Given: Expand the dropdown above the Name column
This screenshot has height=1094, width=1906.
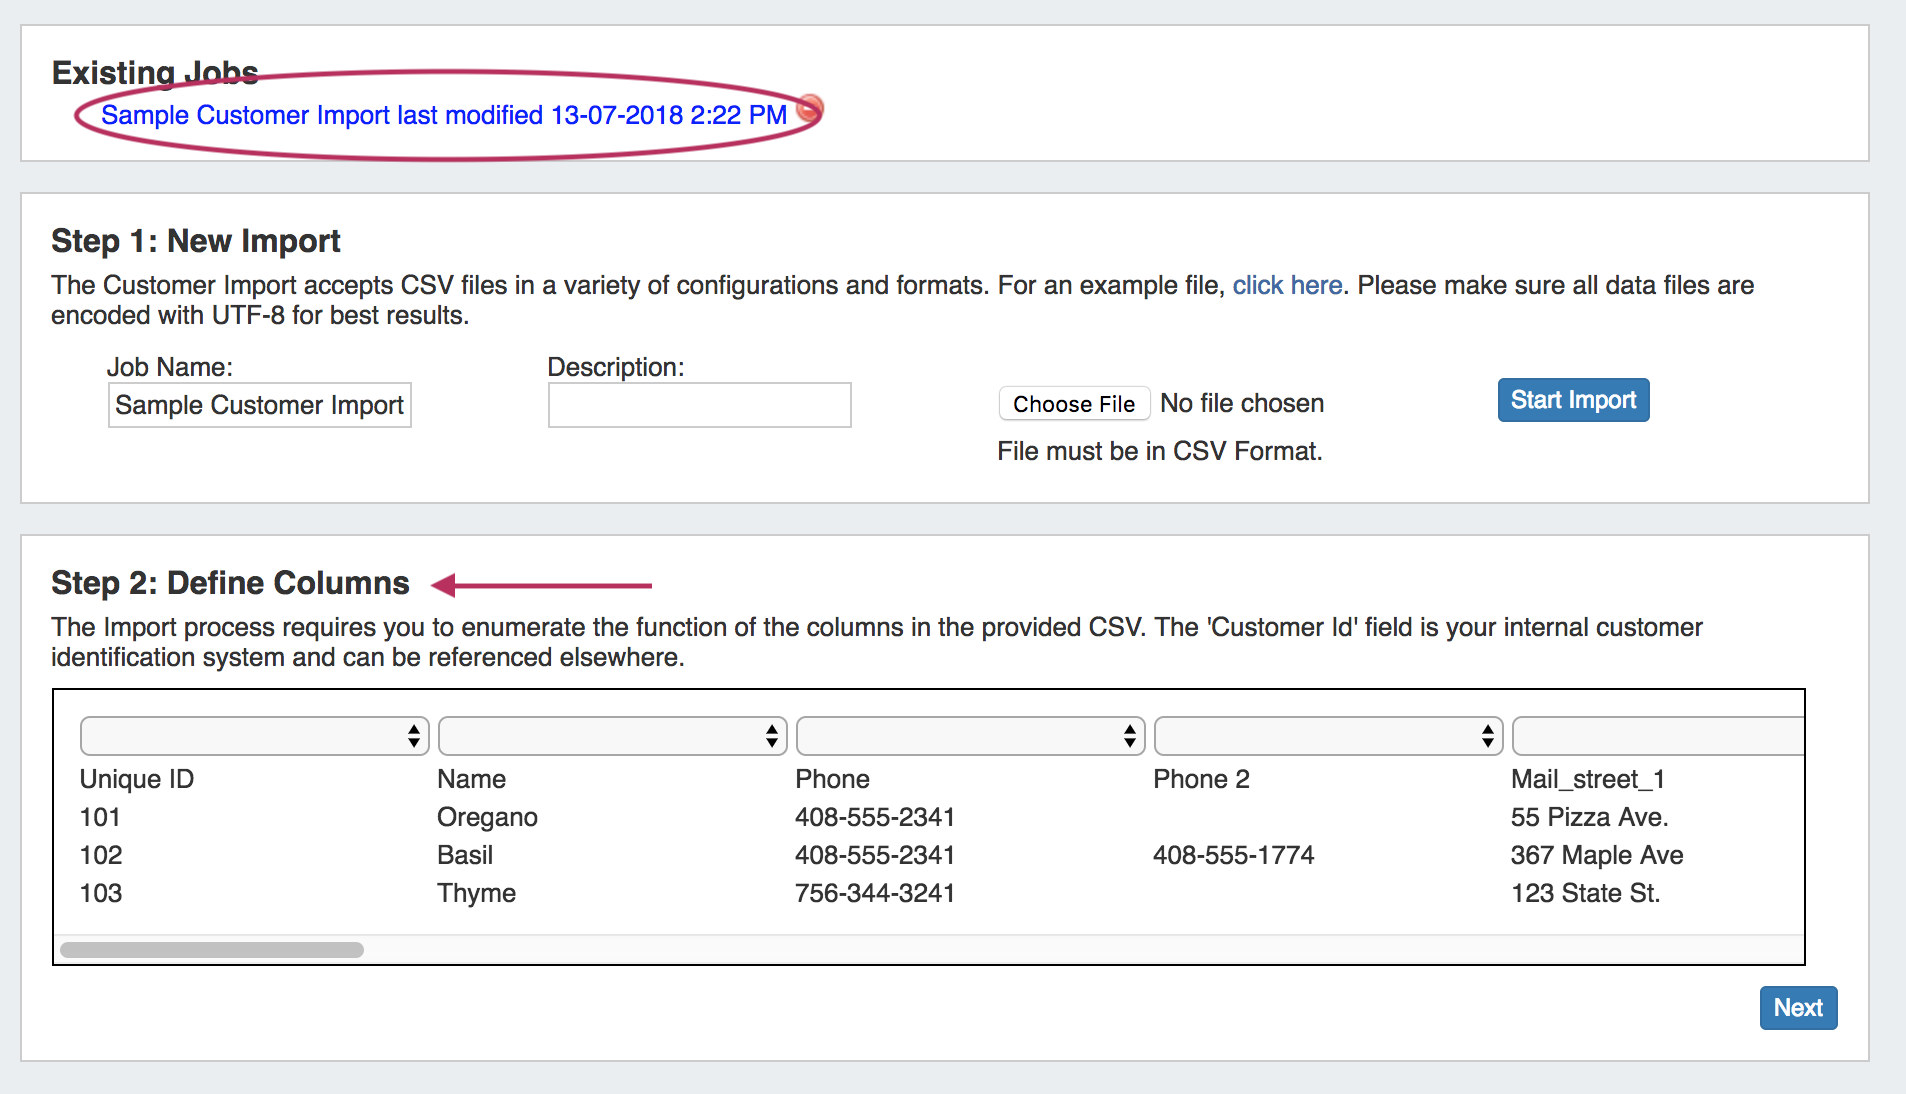Looking at the screenshot, I should tap(612, 736).
